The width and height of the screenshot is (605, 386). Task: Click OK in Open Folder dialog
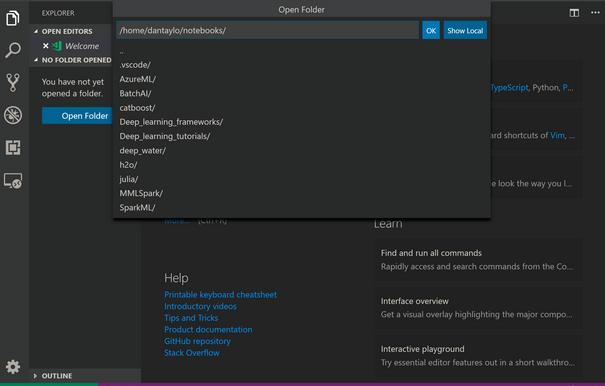(x=431, y=30)
